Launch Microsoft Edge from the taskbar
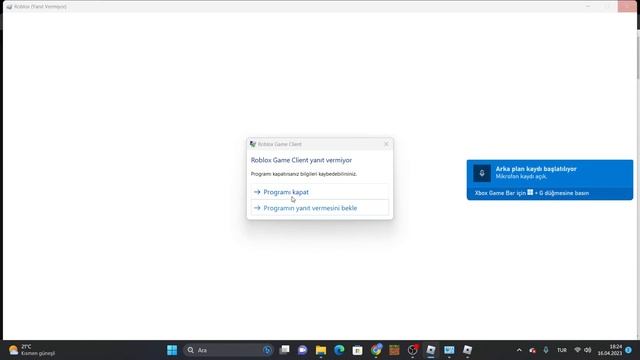 (339, 350)
